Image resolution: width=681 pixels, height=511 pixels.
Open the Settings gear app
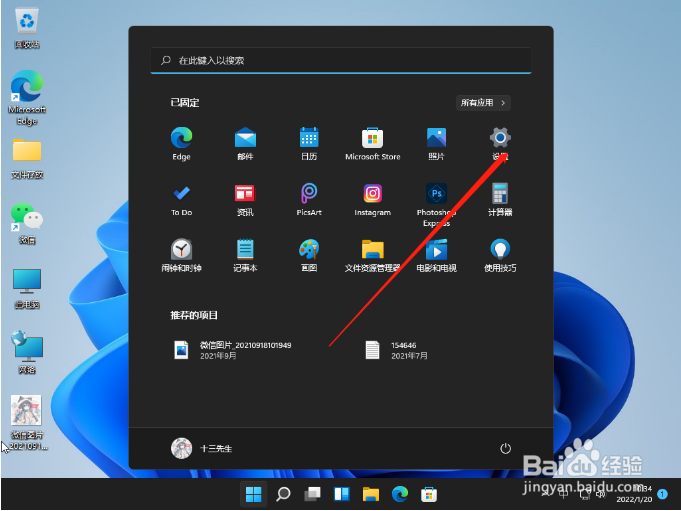(x=500, y=144)
